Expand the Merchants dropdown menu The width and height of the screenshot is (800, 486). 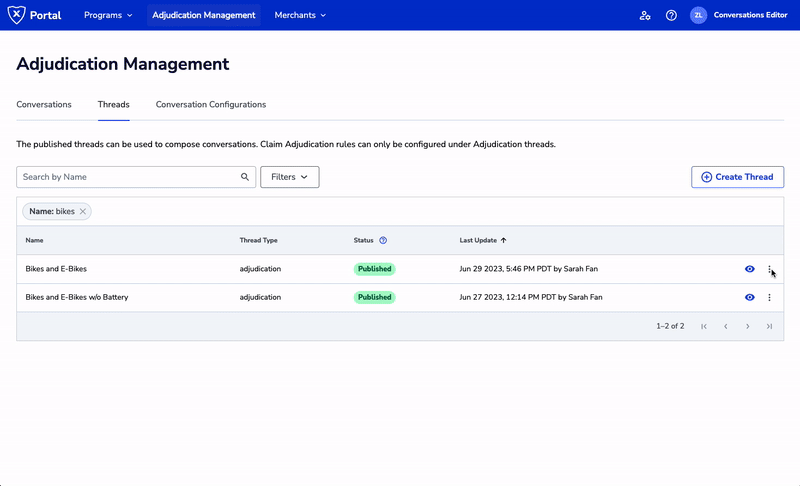coord(300,16)
